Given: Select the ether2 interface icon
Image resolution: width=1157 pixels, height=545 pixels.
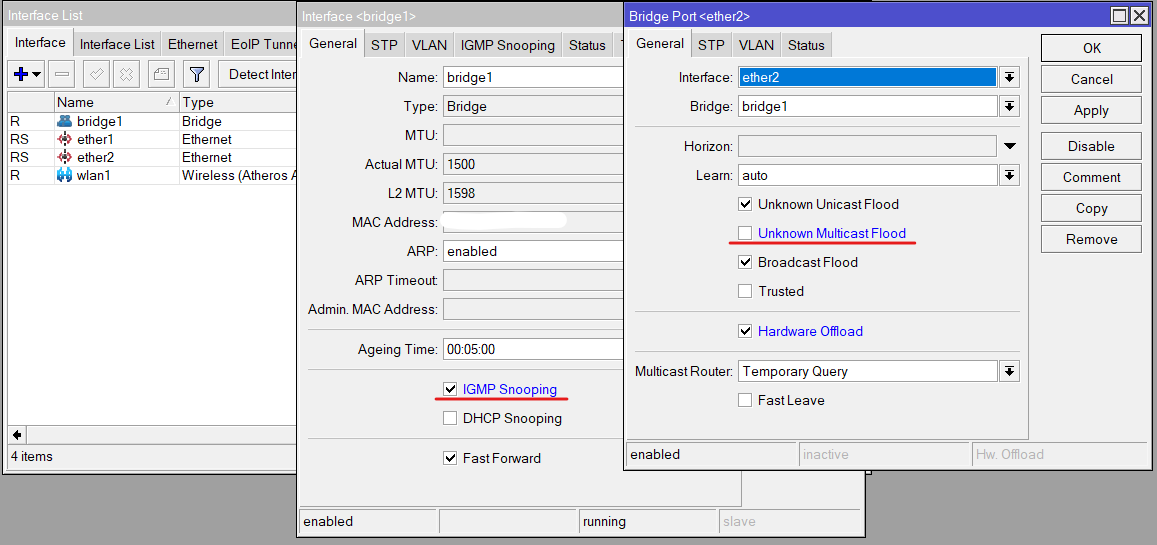Looking at the screenshot, I should (64, 157).
